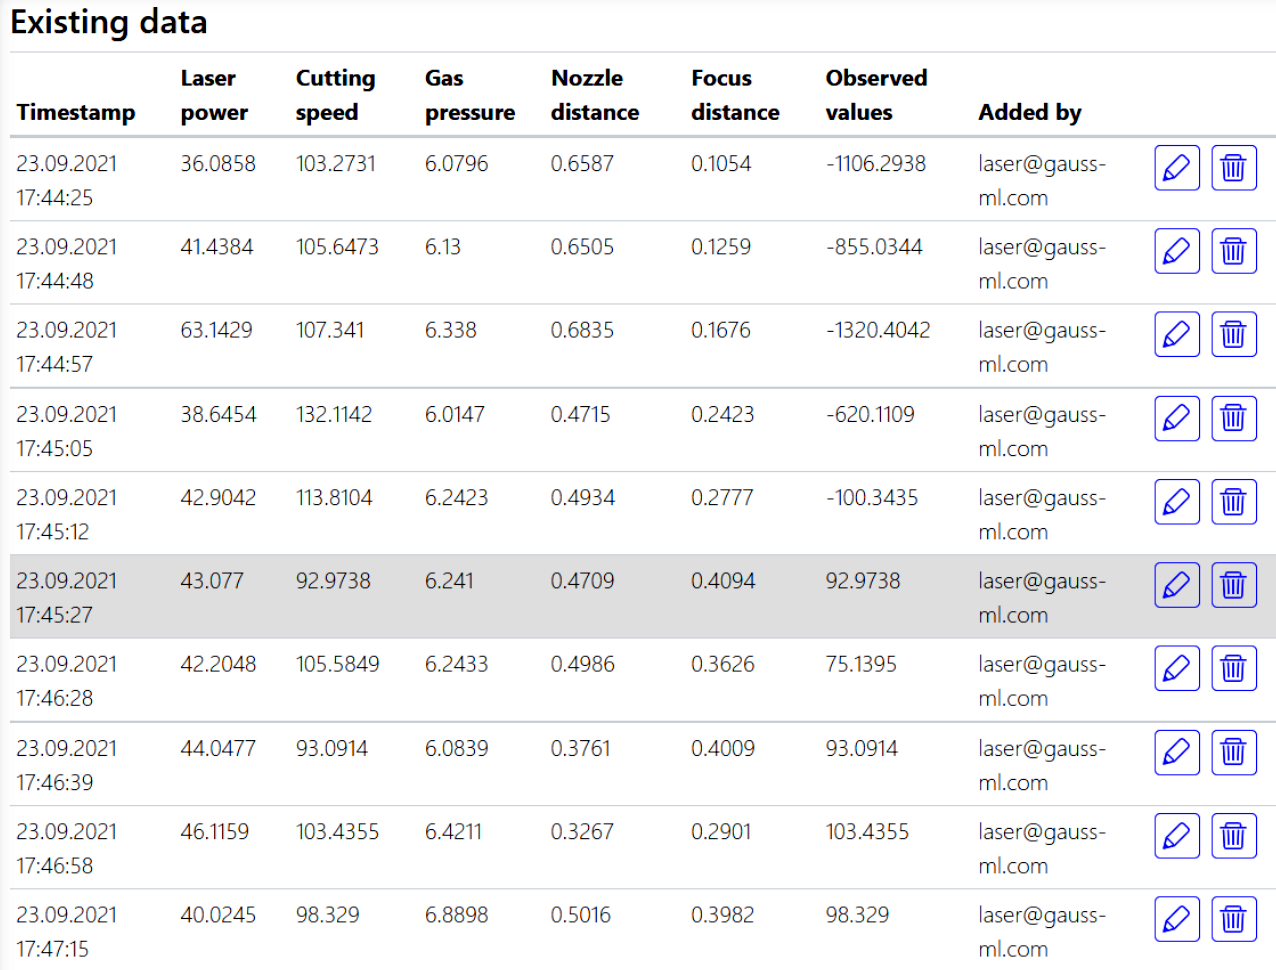Delete the row with laser power 63.1429

pos(1234,335)
